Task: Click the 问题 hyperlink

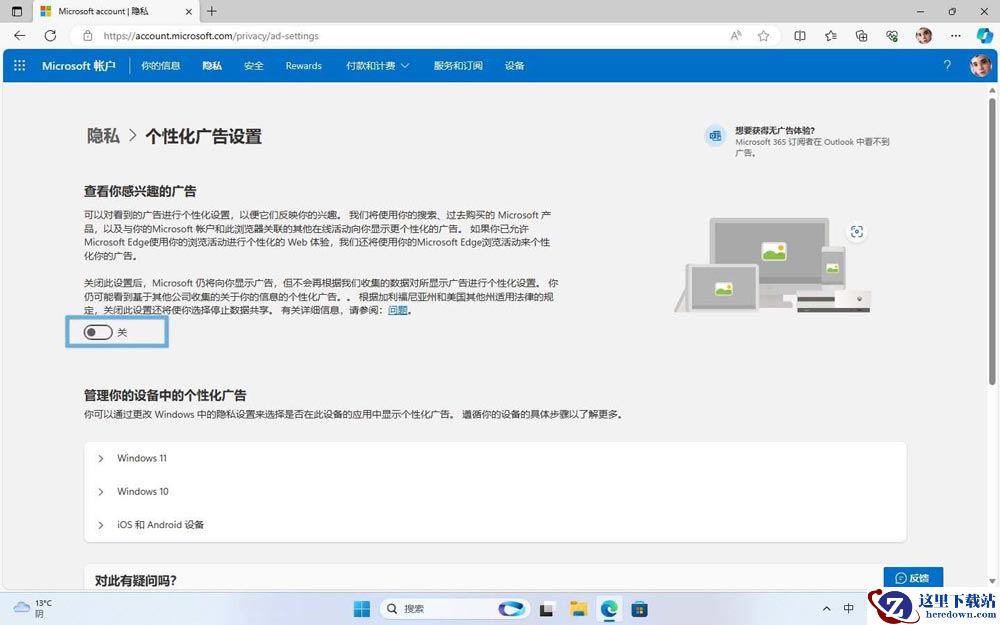Action: tap(398, 311)
